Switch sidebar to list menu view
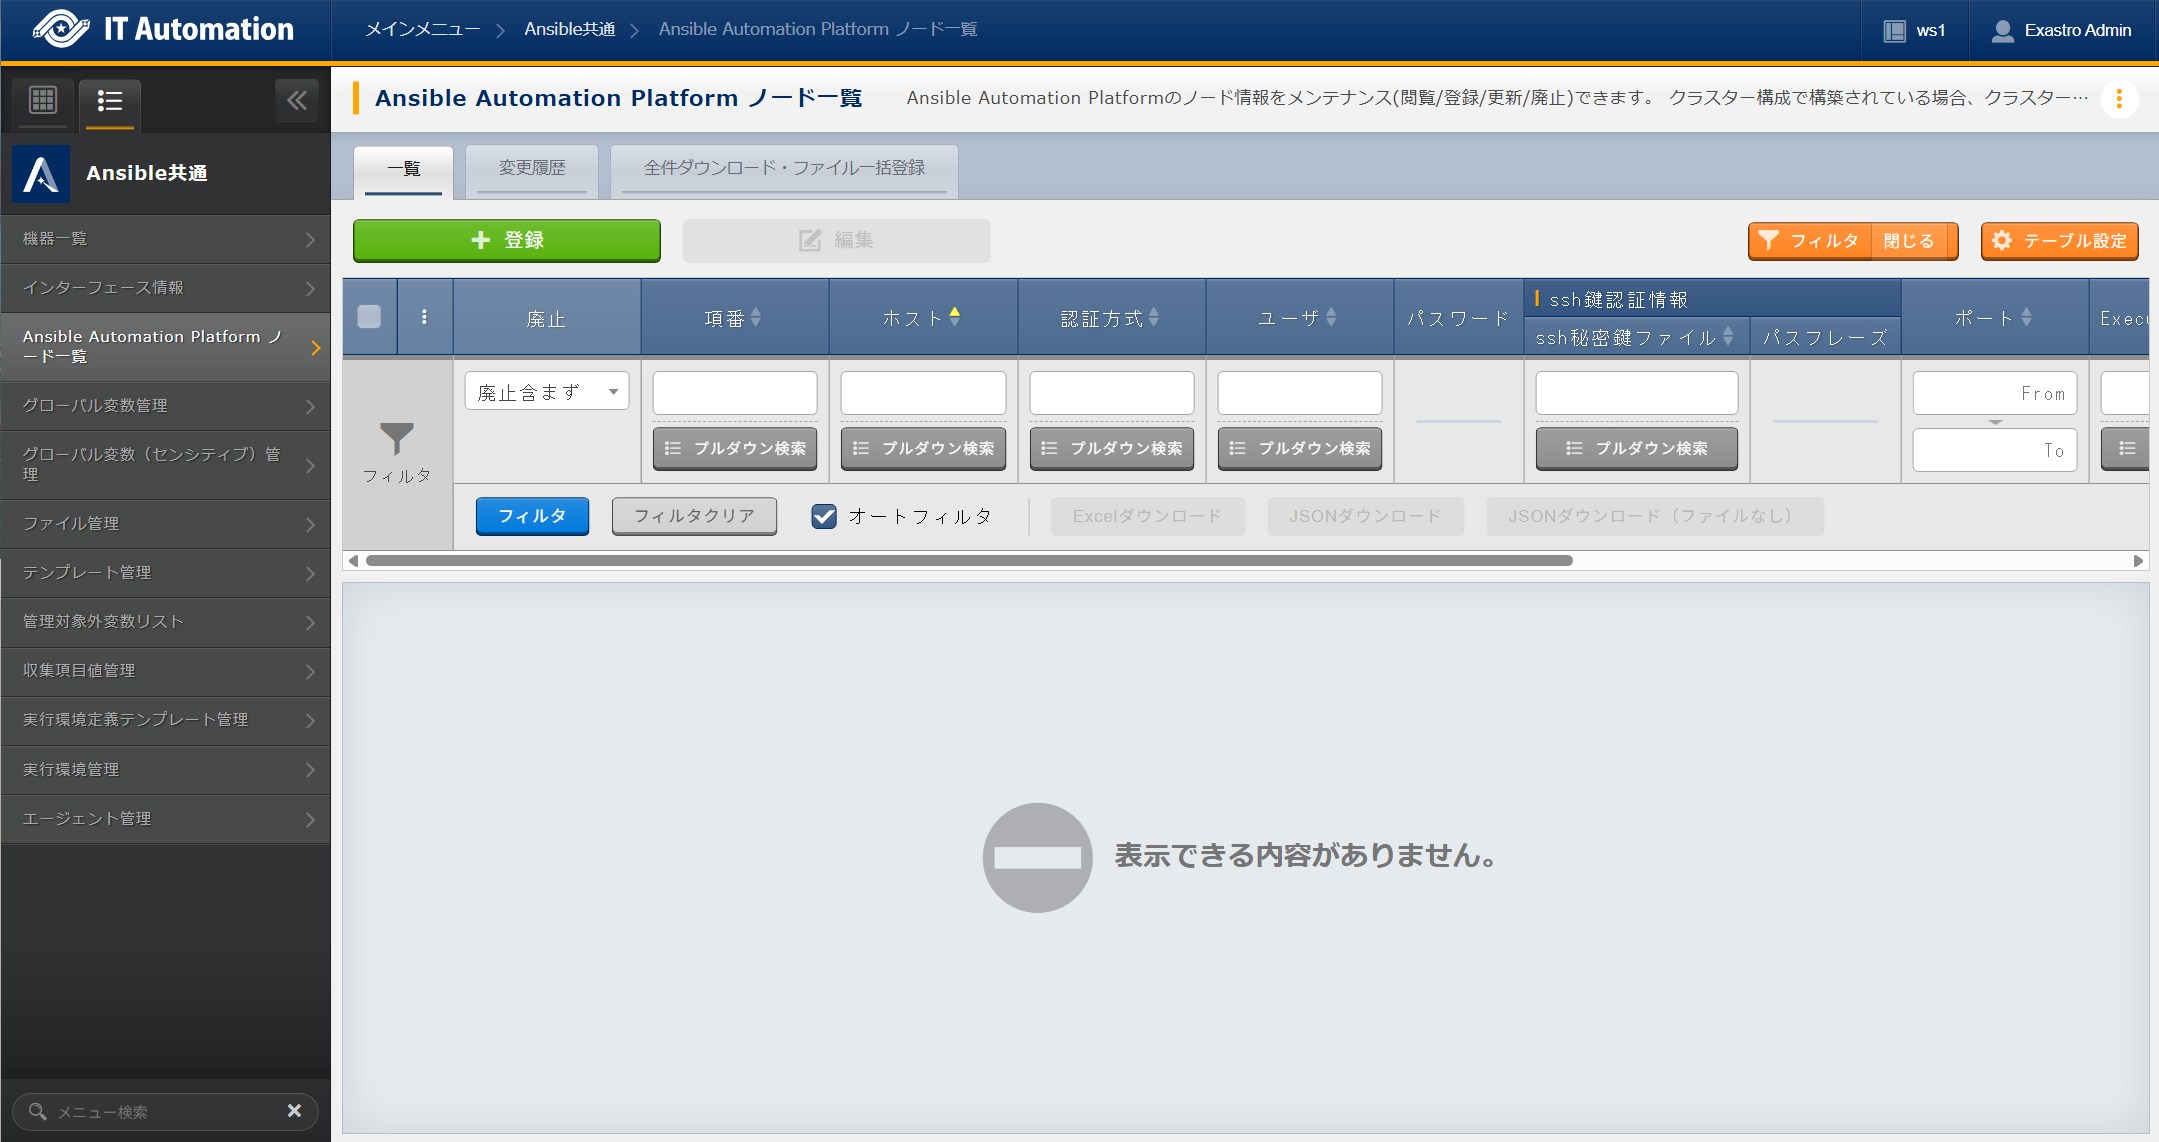 point(110,101)
